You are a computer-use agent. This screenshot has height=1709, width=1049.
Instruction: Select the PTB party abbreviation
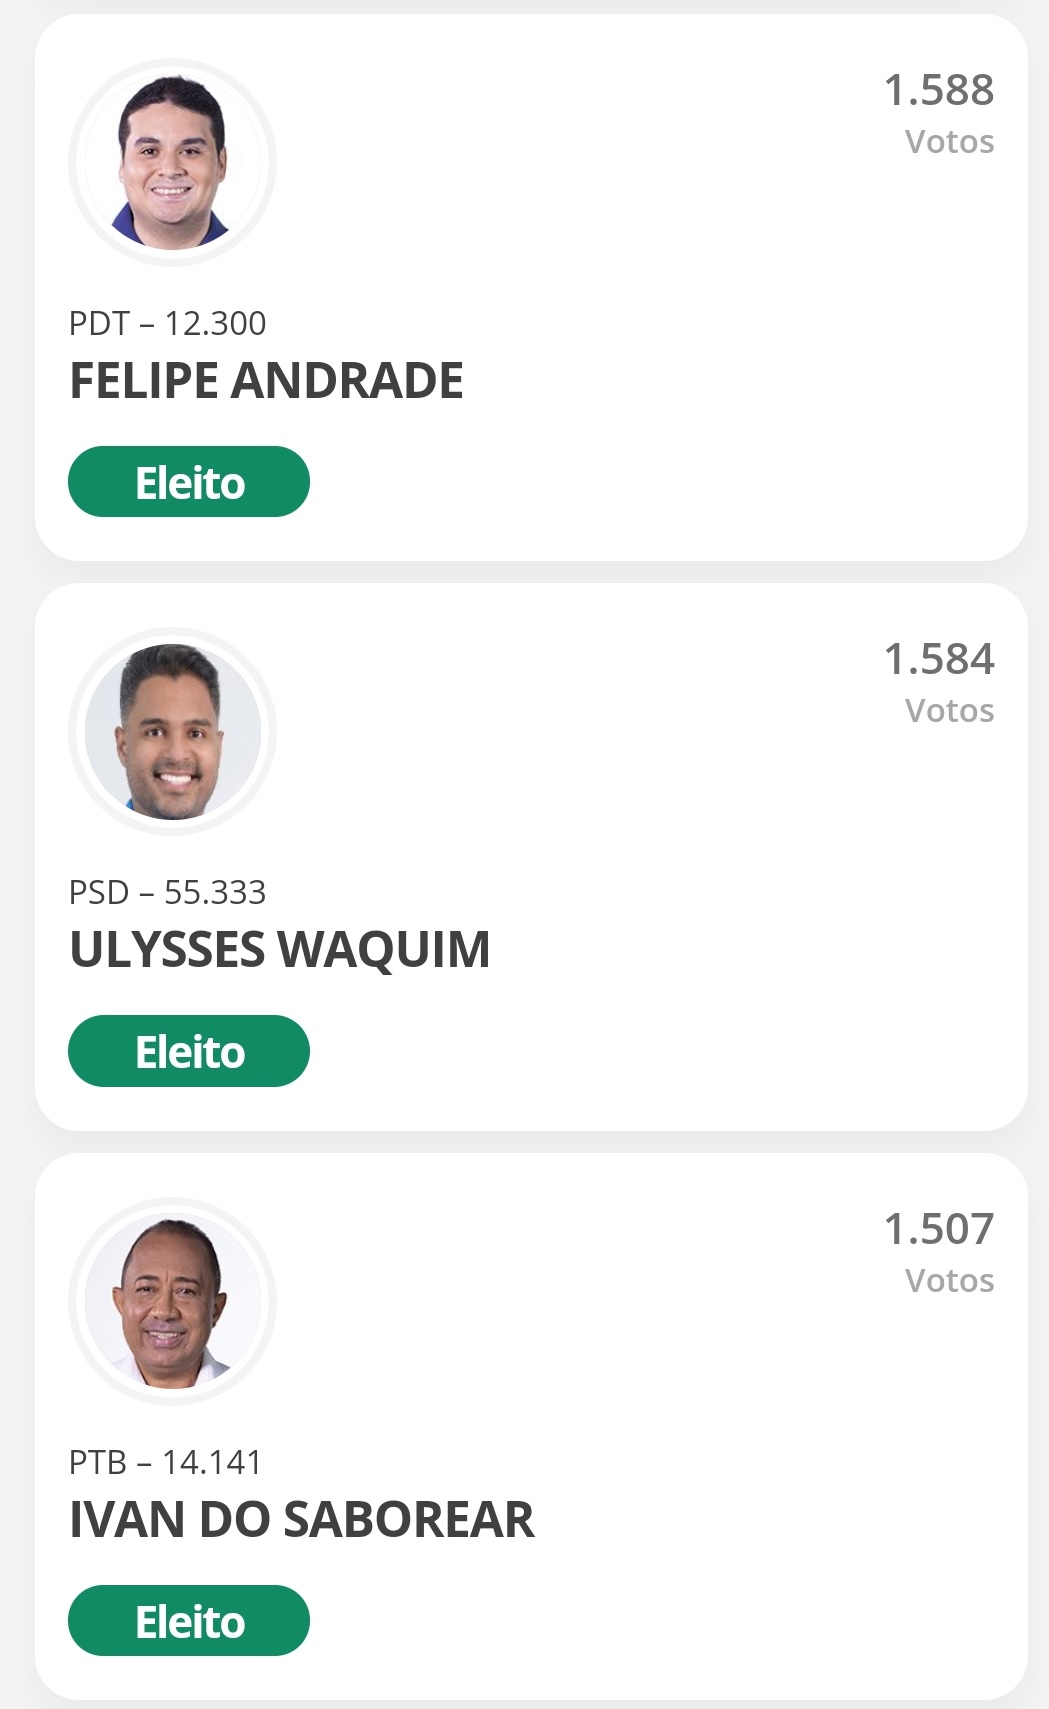98,1463
